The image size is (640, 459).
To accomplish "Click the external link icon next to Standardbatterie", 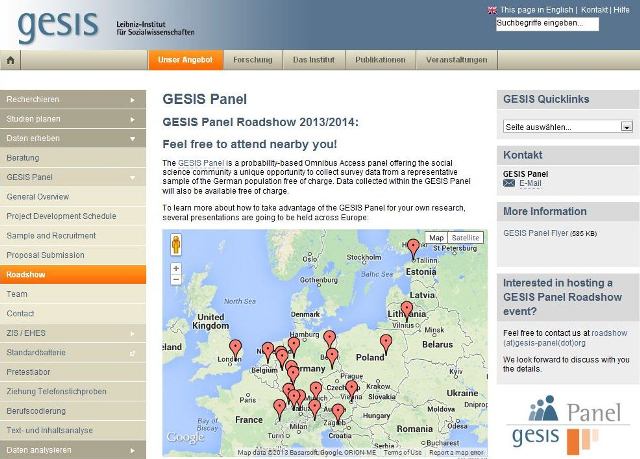I will [132, 353].
